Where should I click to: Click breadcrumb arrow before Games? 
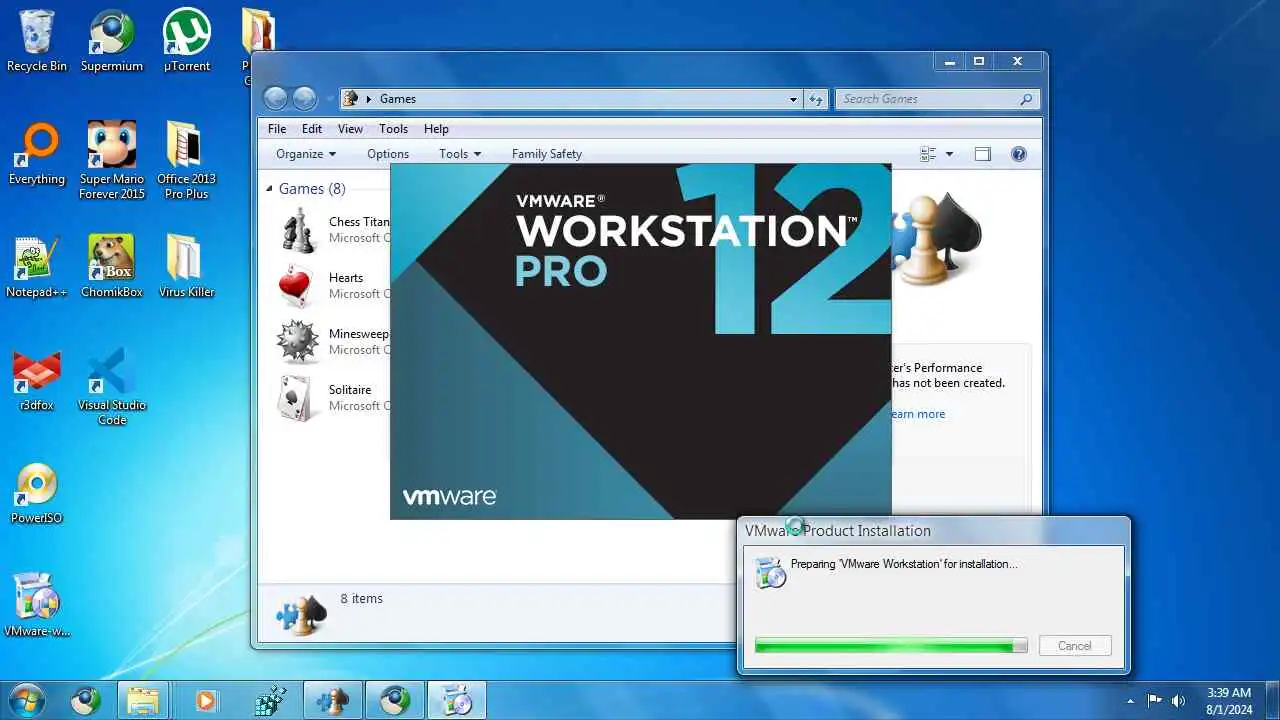pyautogui.click(x=369, y=99)
